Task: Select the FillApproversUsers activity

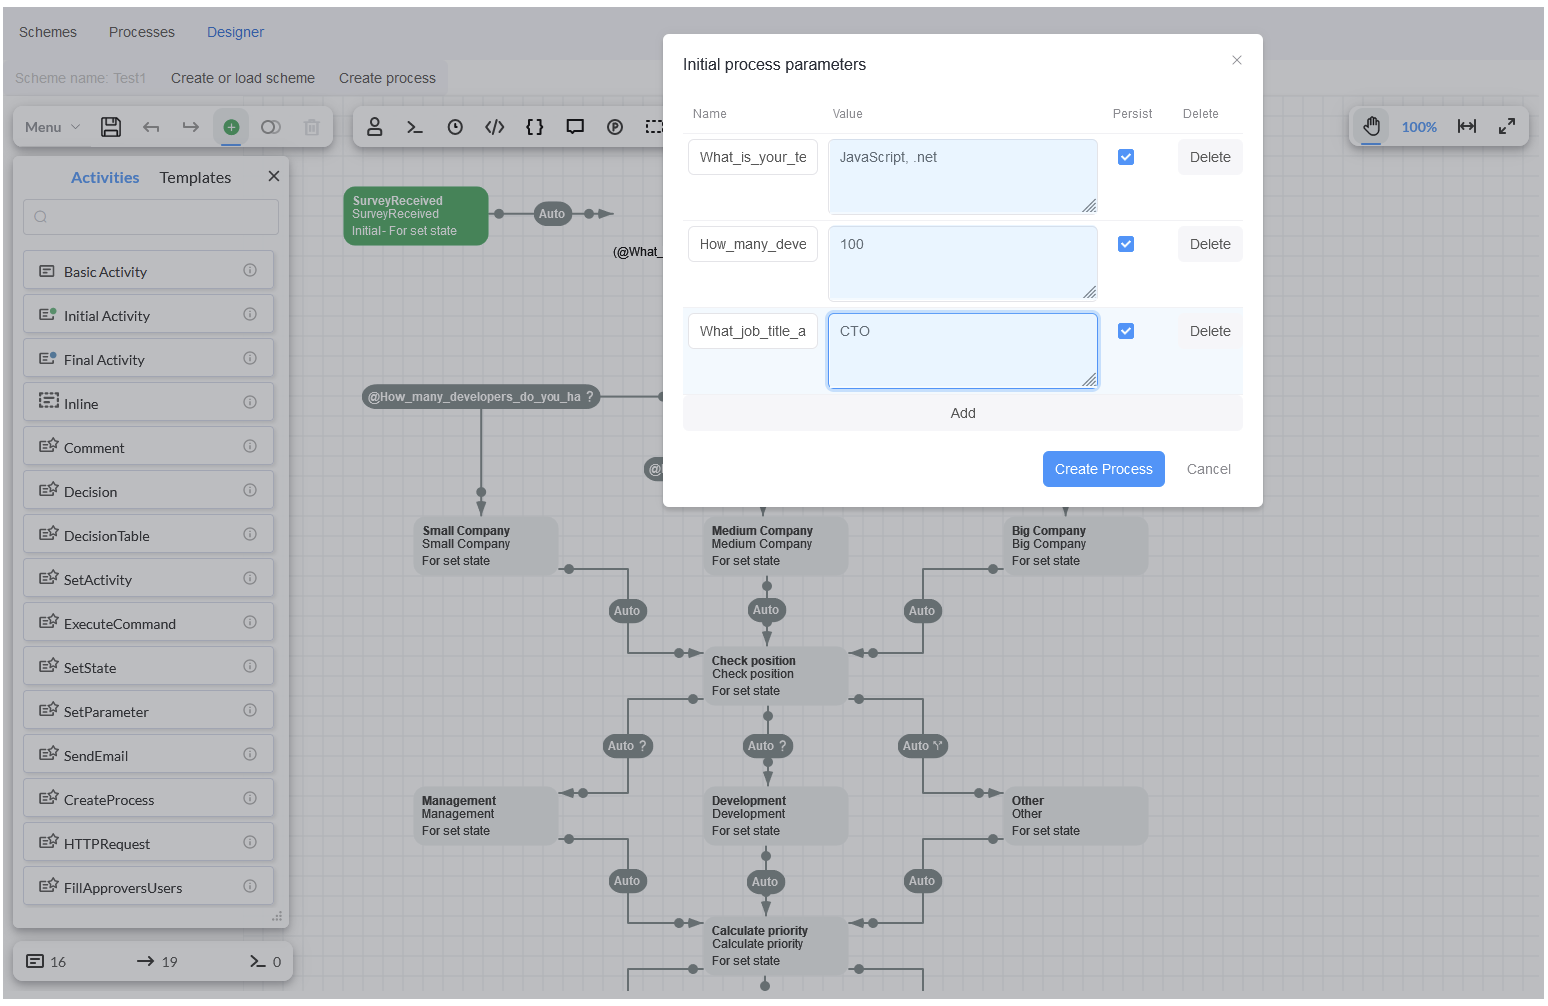Action: [148, 887]
